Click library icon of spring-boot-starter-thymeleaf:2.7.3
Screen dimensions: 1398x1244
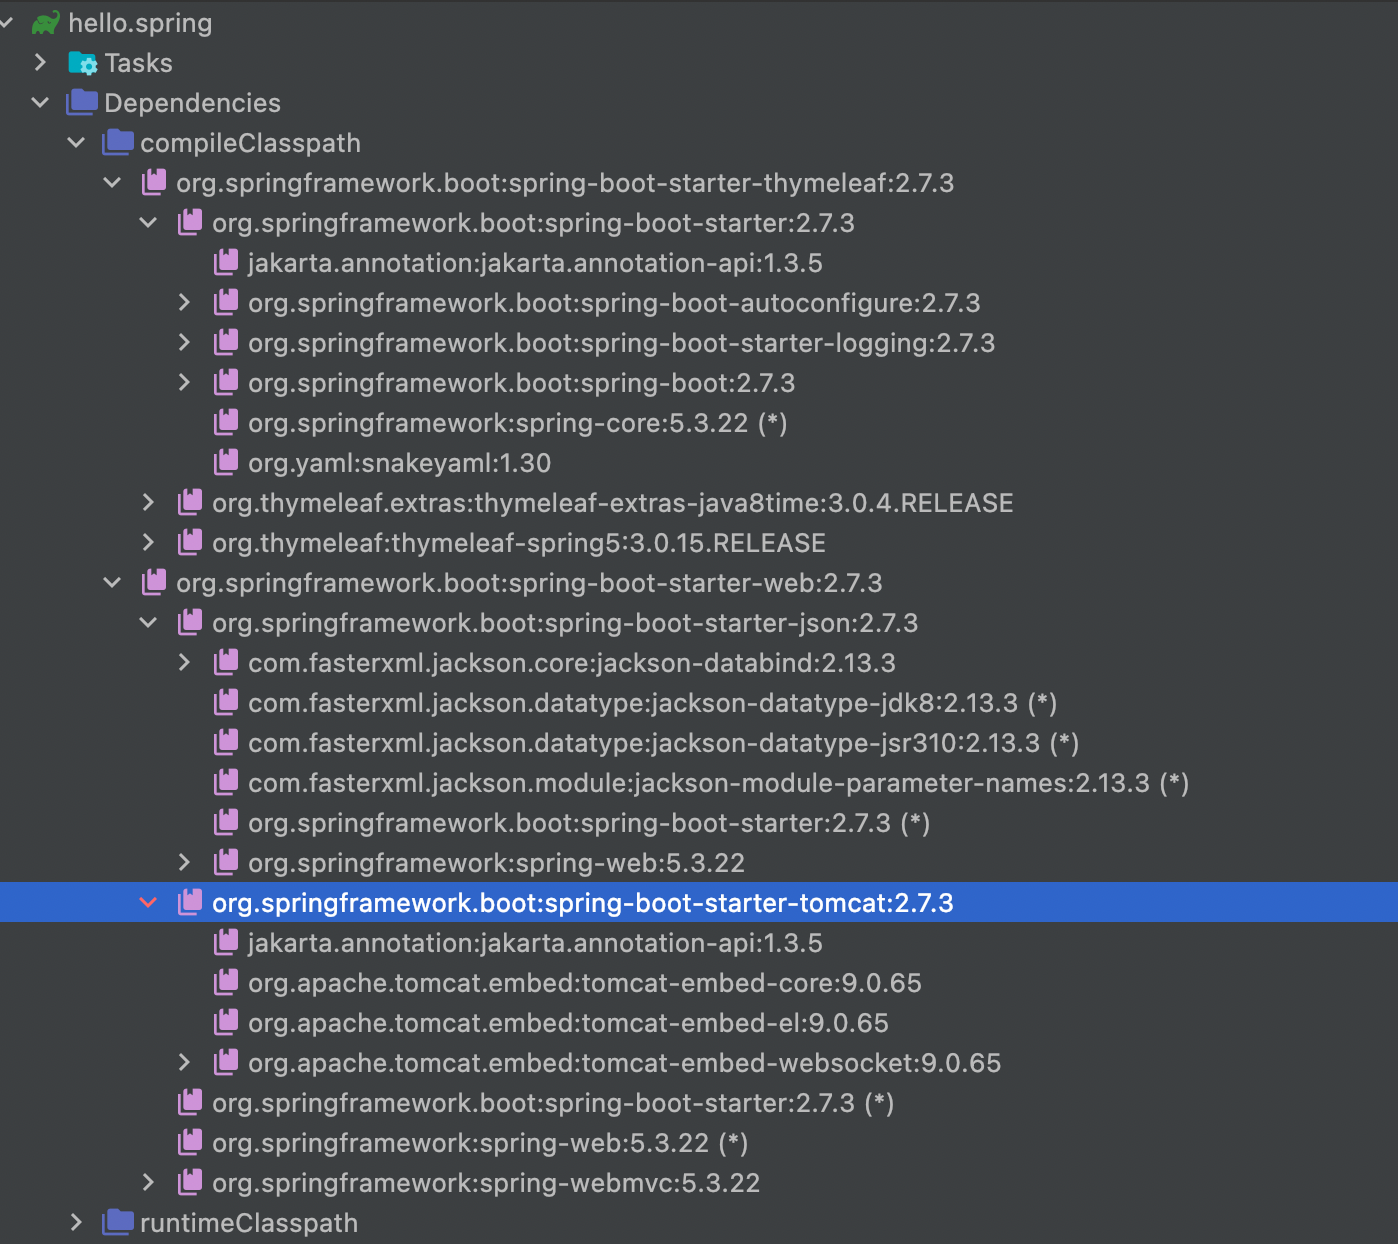pos(154,182)
